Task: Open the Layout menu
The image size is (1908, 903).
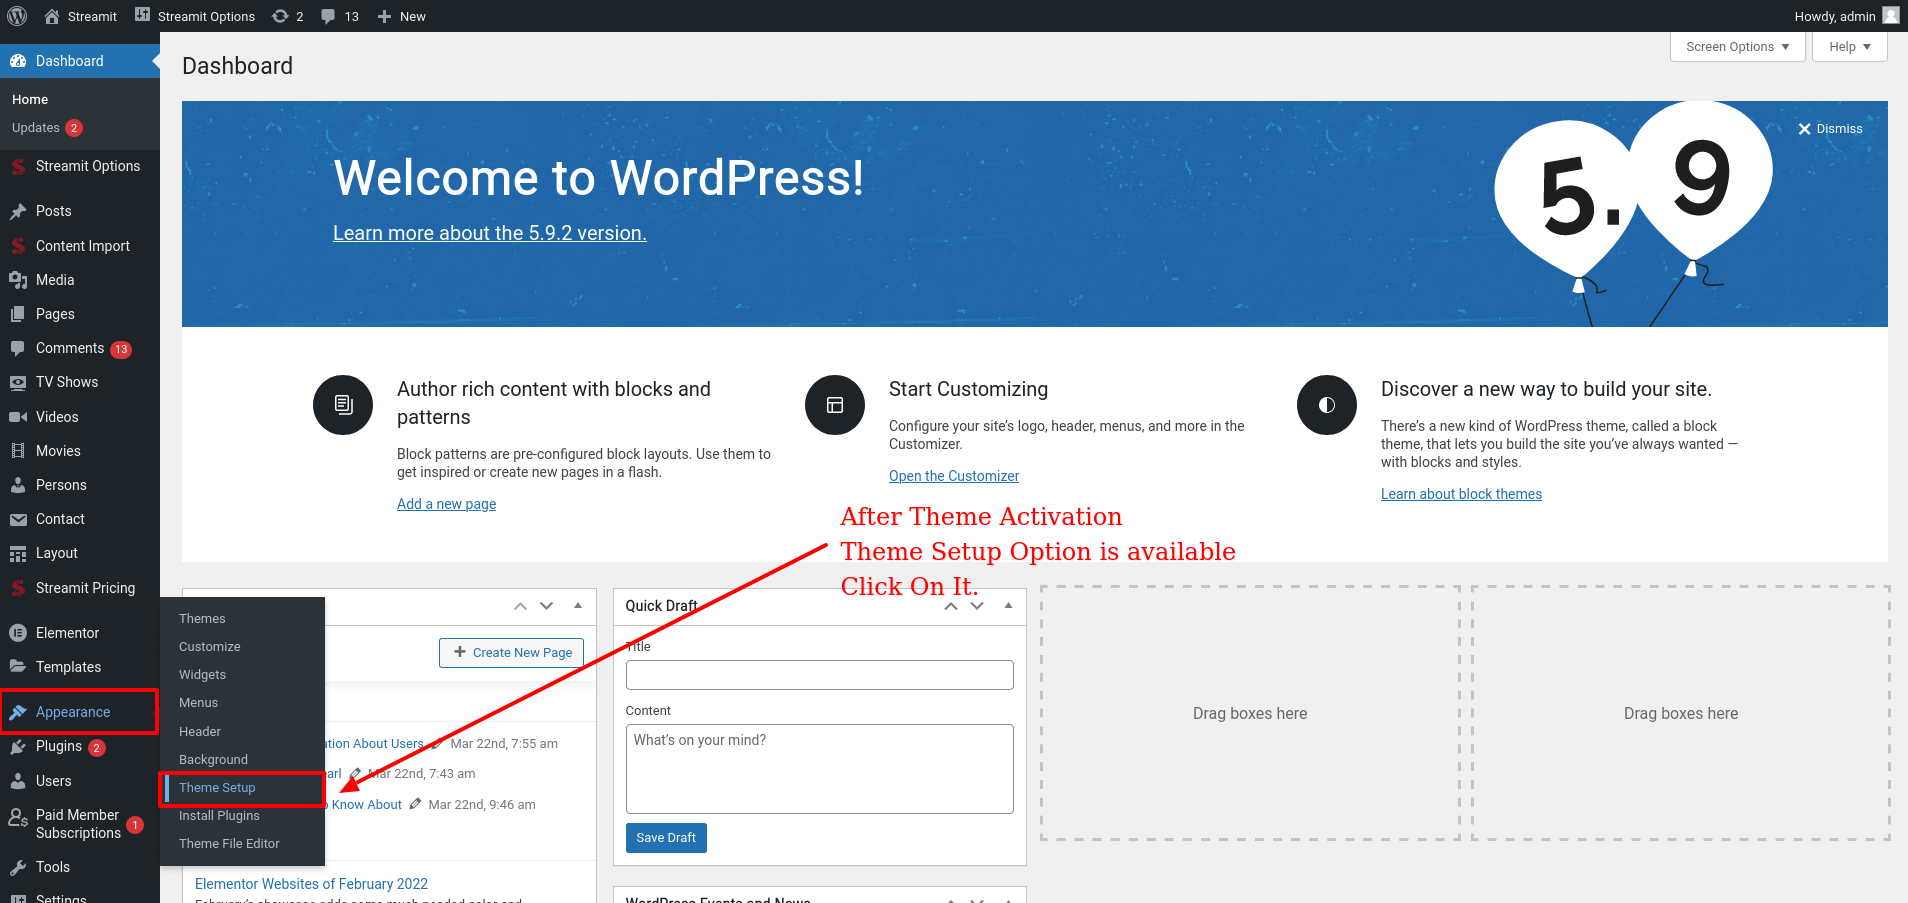Action: click(80, 553)
